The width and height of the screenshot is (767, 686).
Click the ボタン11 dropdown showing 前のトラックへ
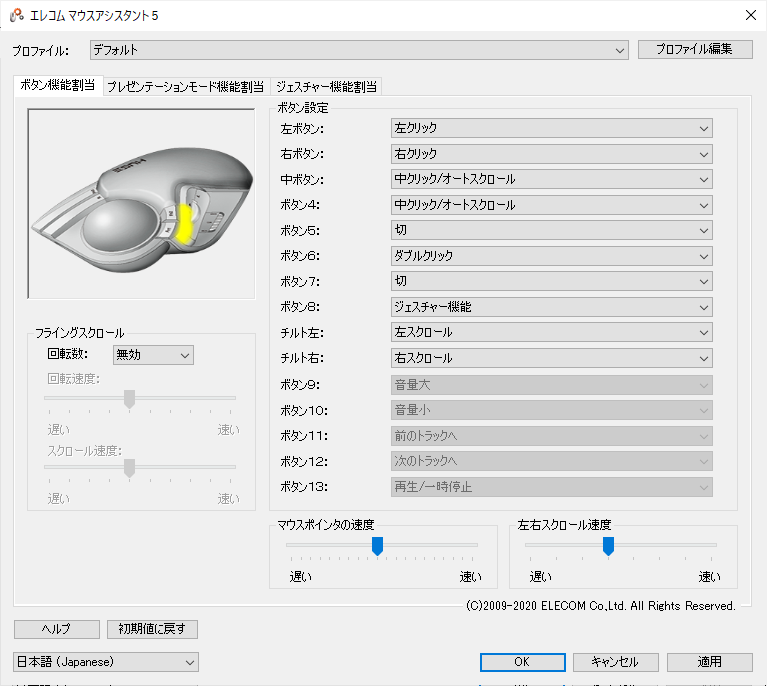coord(551,436)
